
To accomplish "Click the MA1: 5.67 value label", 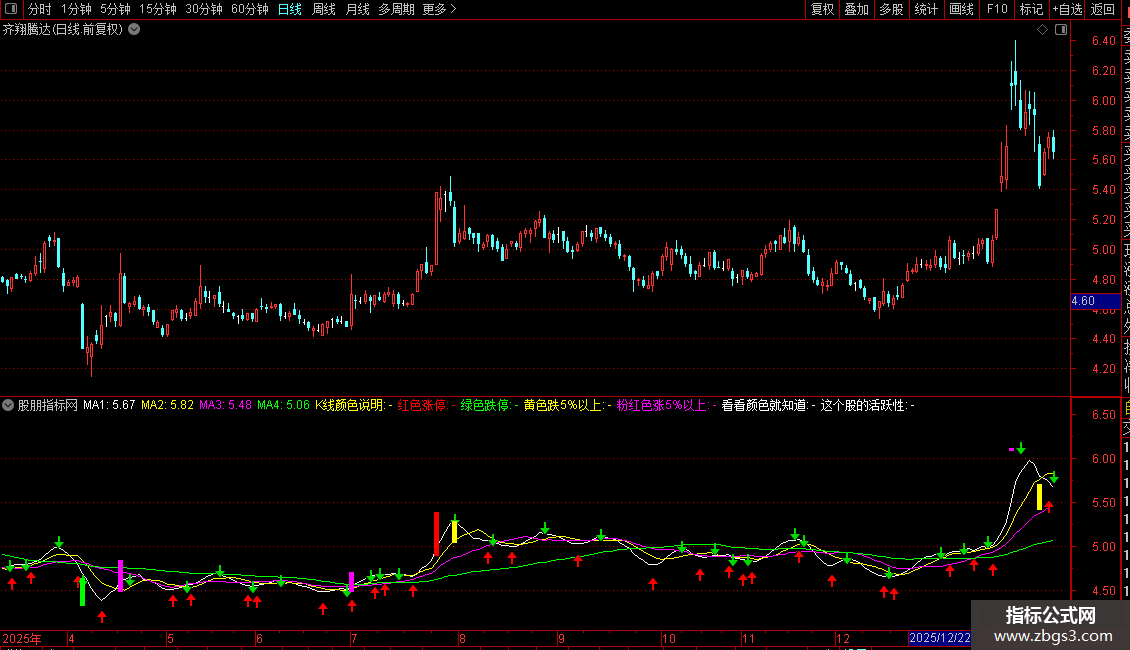I will click(x=109, y=405).
